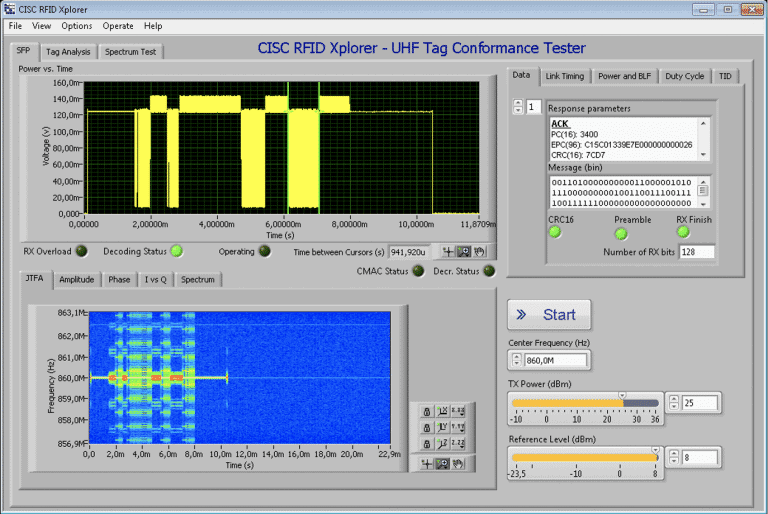Select the JTFA graph tab

point(35,278)
